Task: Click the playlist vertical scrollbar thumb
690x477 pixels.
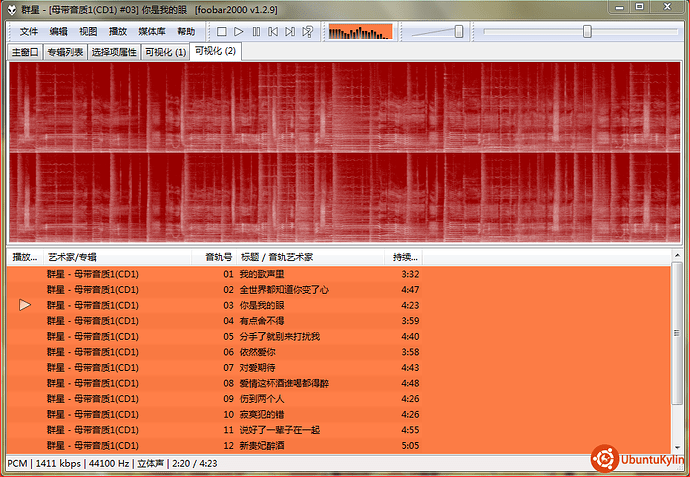Action: coord(676,333)
